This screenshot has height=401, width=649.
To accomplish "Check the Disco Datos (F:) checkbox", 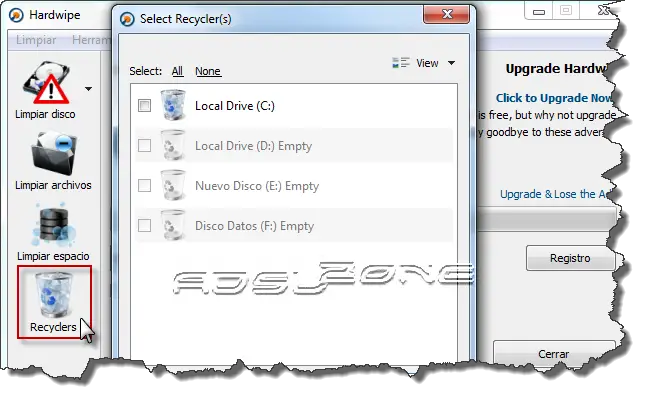I will (x=144, y=226).
